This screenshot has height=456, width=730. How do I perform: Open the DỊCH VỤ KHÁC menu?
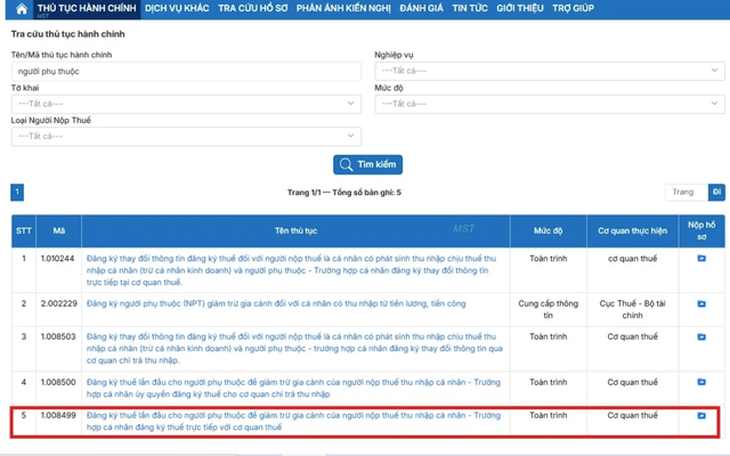click(177, 8)
